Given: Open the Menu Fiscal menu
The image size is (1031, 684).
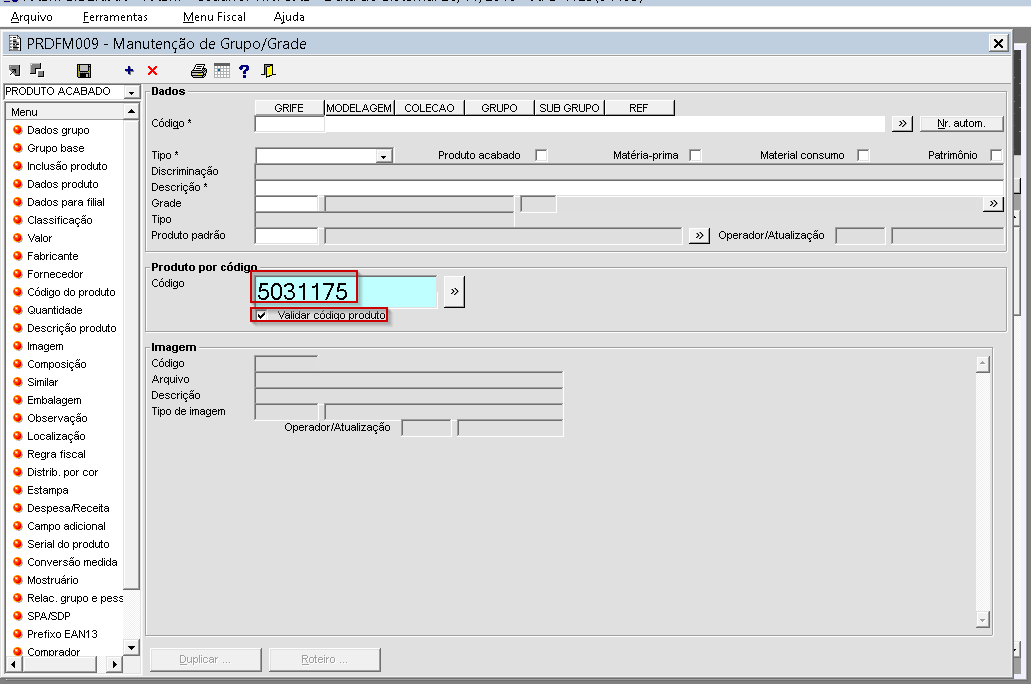Looking at the screenshot, I should pos(214,16).
